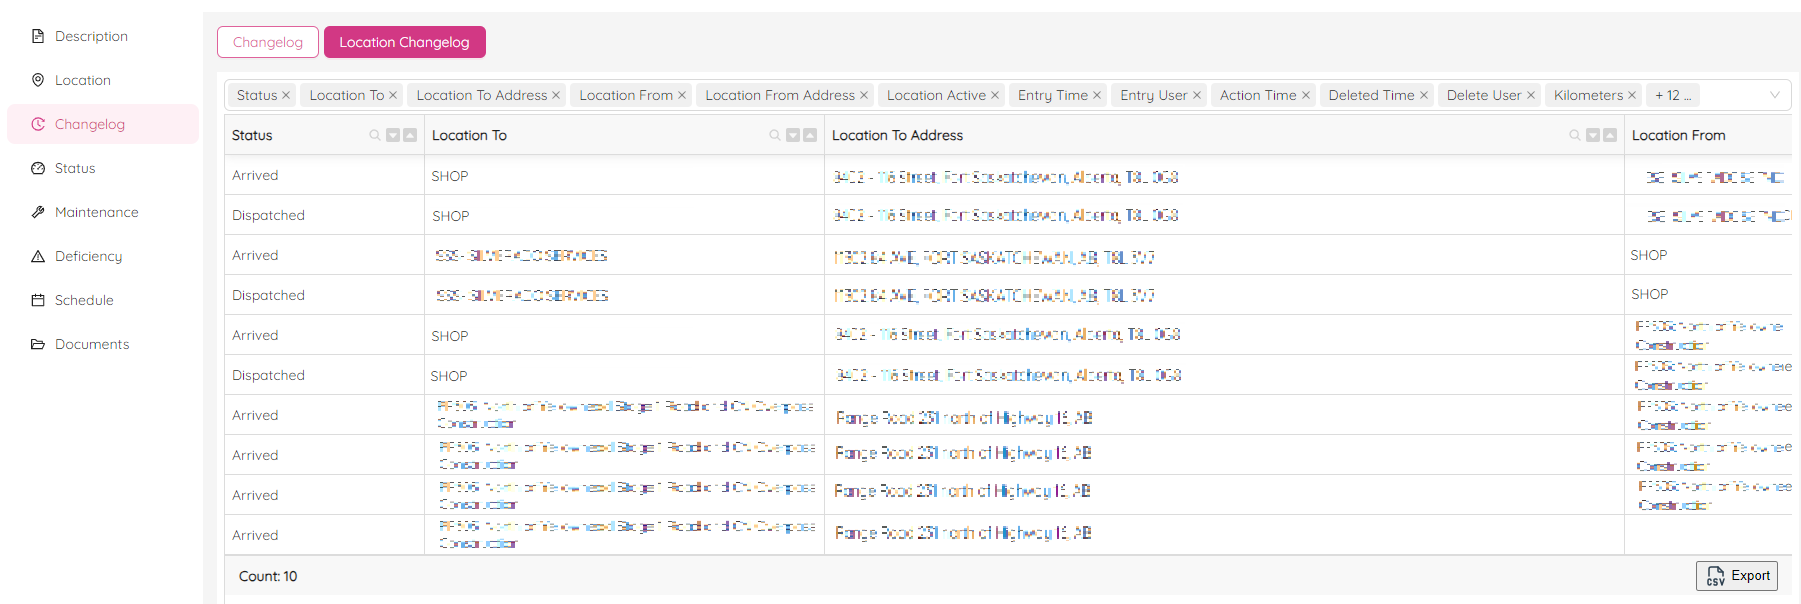Expand the column selector dropdown arrow
The image size is (1801, 604).
[x=1775, y=95]
